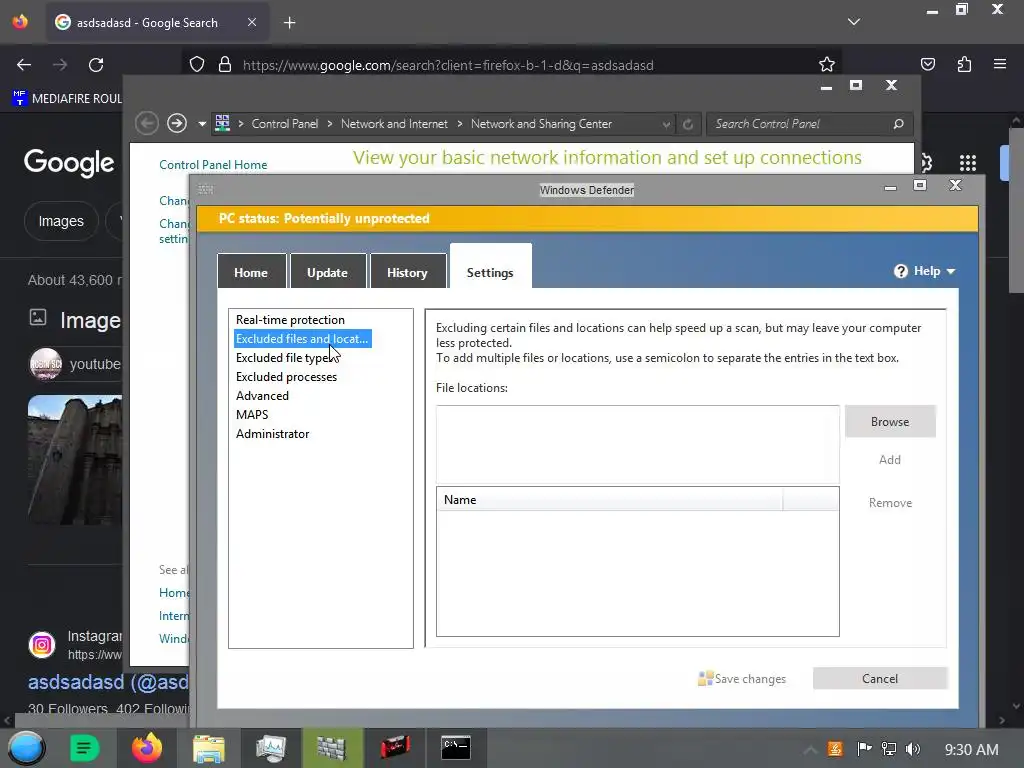
Task: Select Excluded file types entry
Action: [286, 358]
